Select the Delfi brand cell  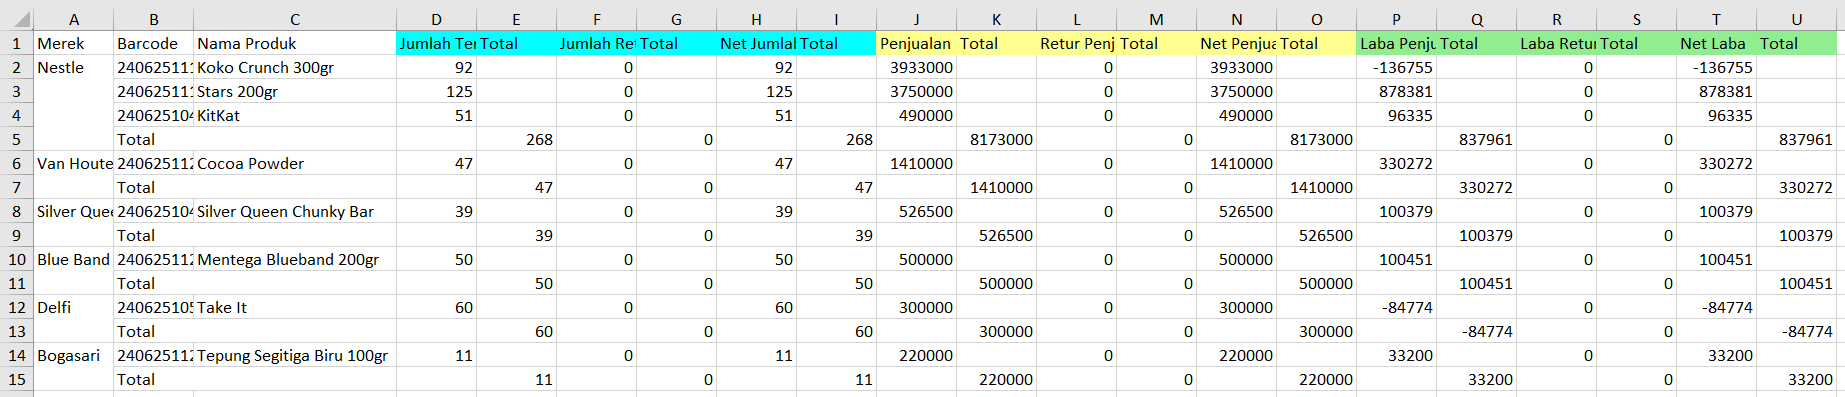coord(74,307)
